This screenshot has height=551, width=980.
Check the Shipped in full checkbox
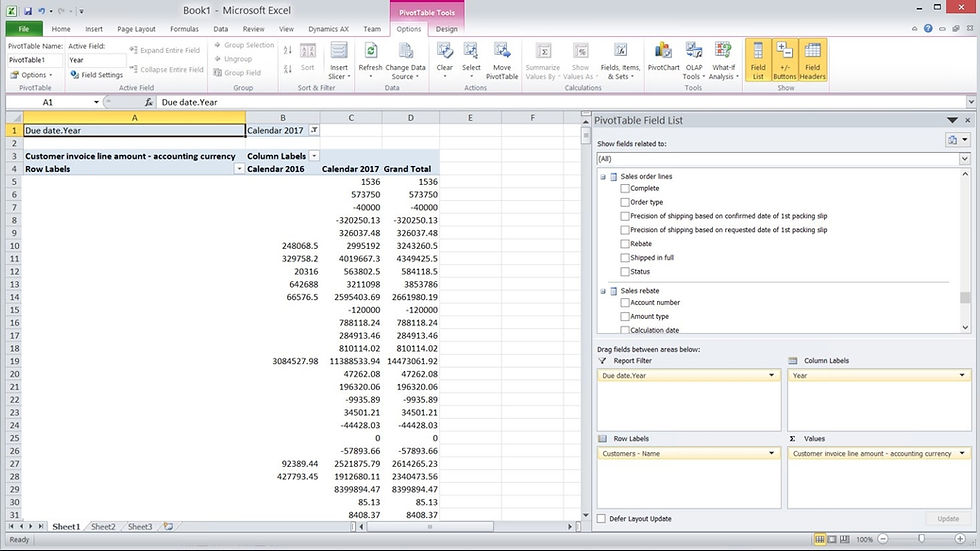(x=624, y=257)
